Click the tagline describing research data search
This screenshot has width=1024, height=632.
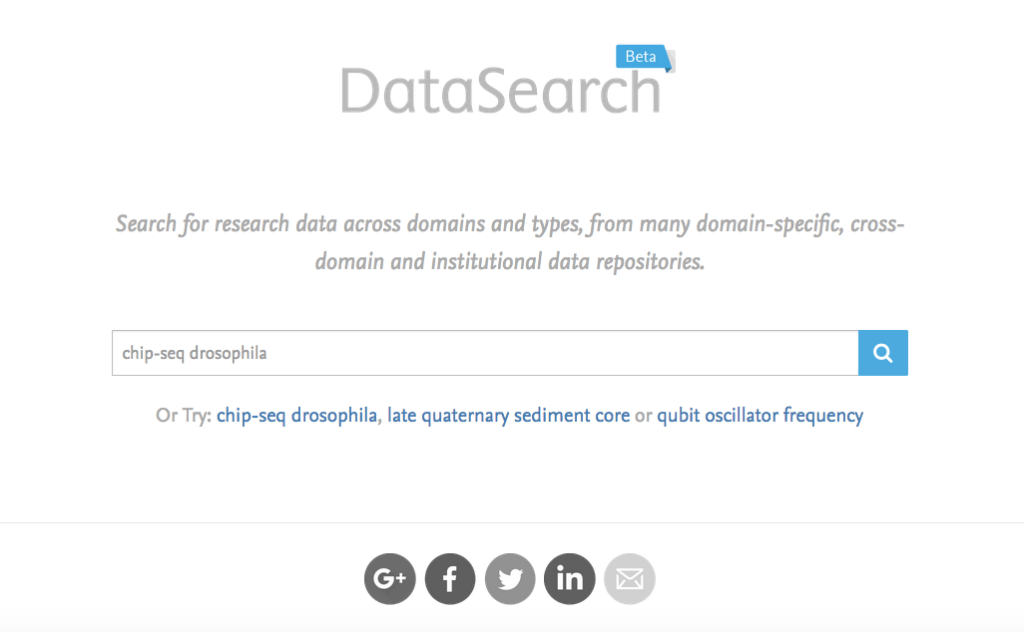[509, 241]
